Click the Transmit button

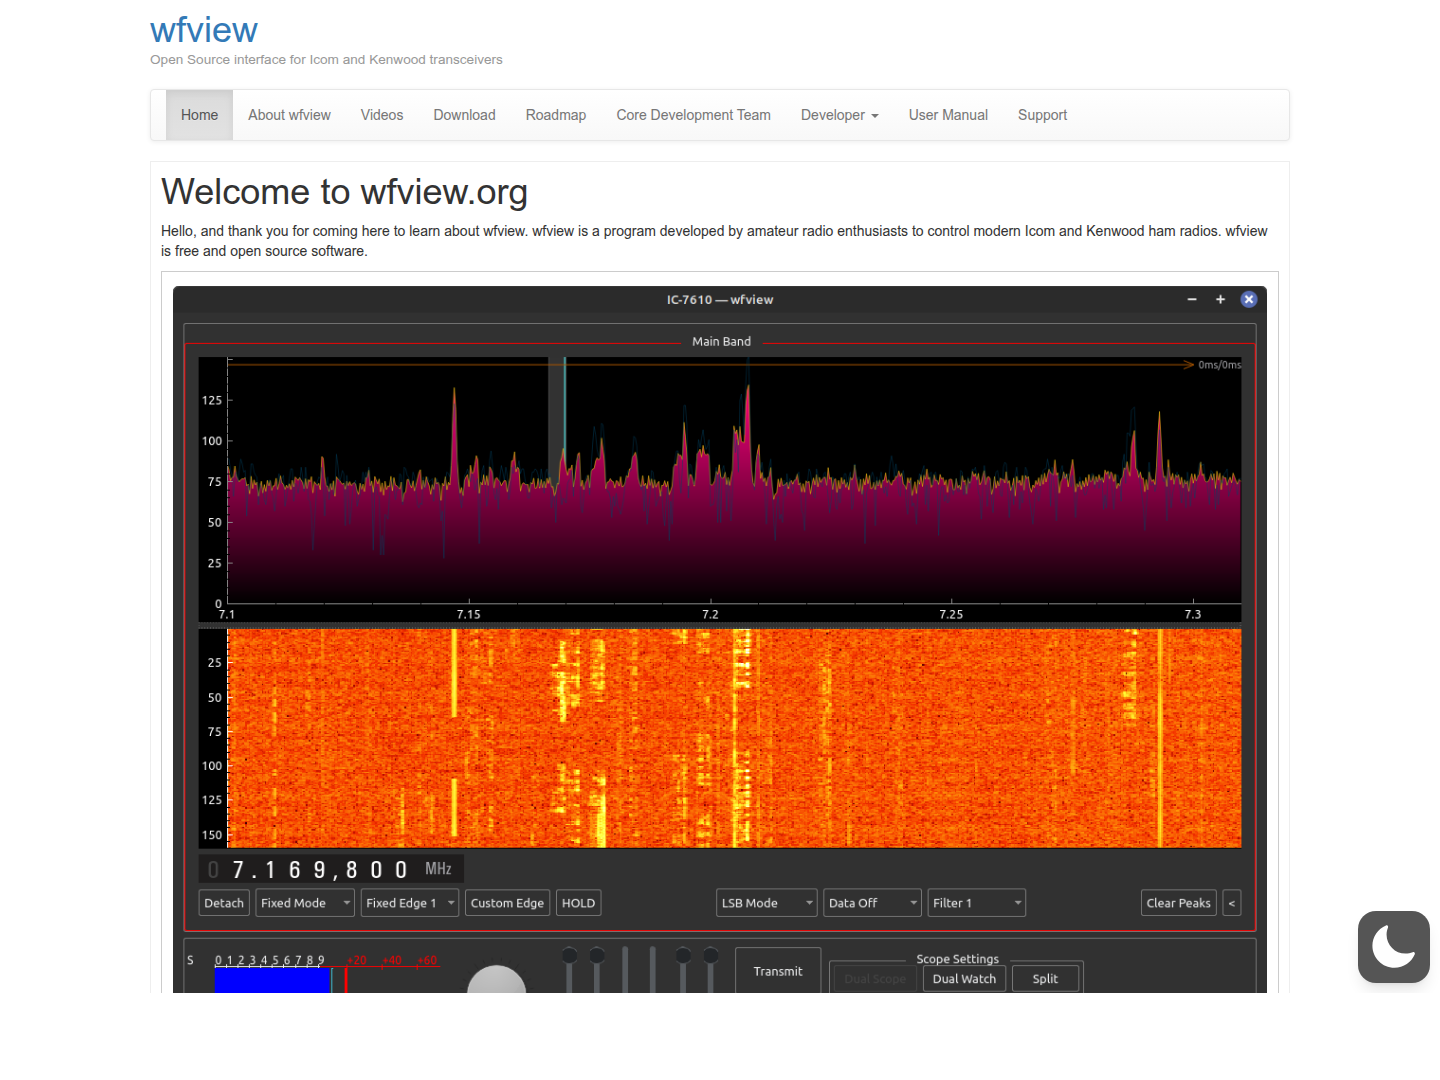click(x=778, y=970)
